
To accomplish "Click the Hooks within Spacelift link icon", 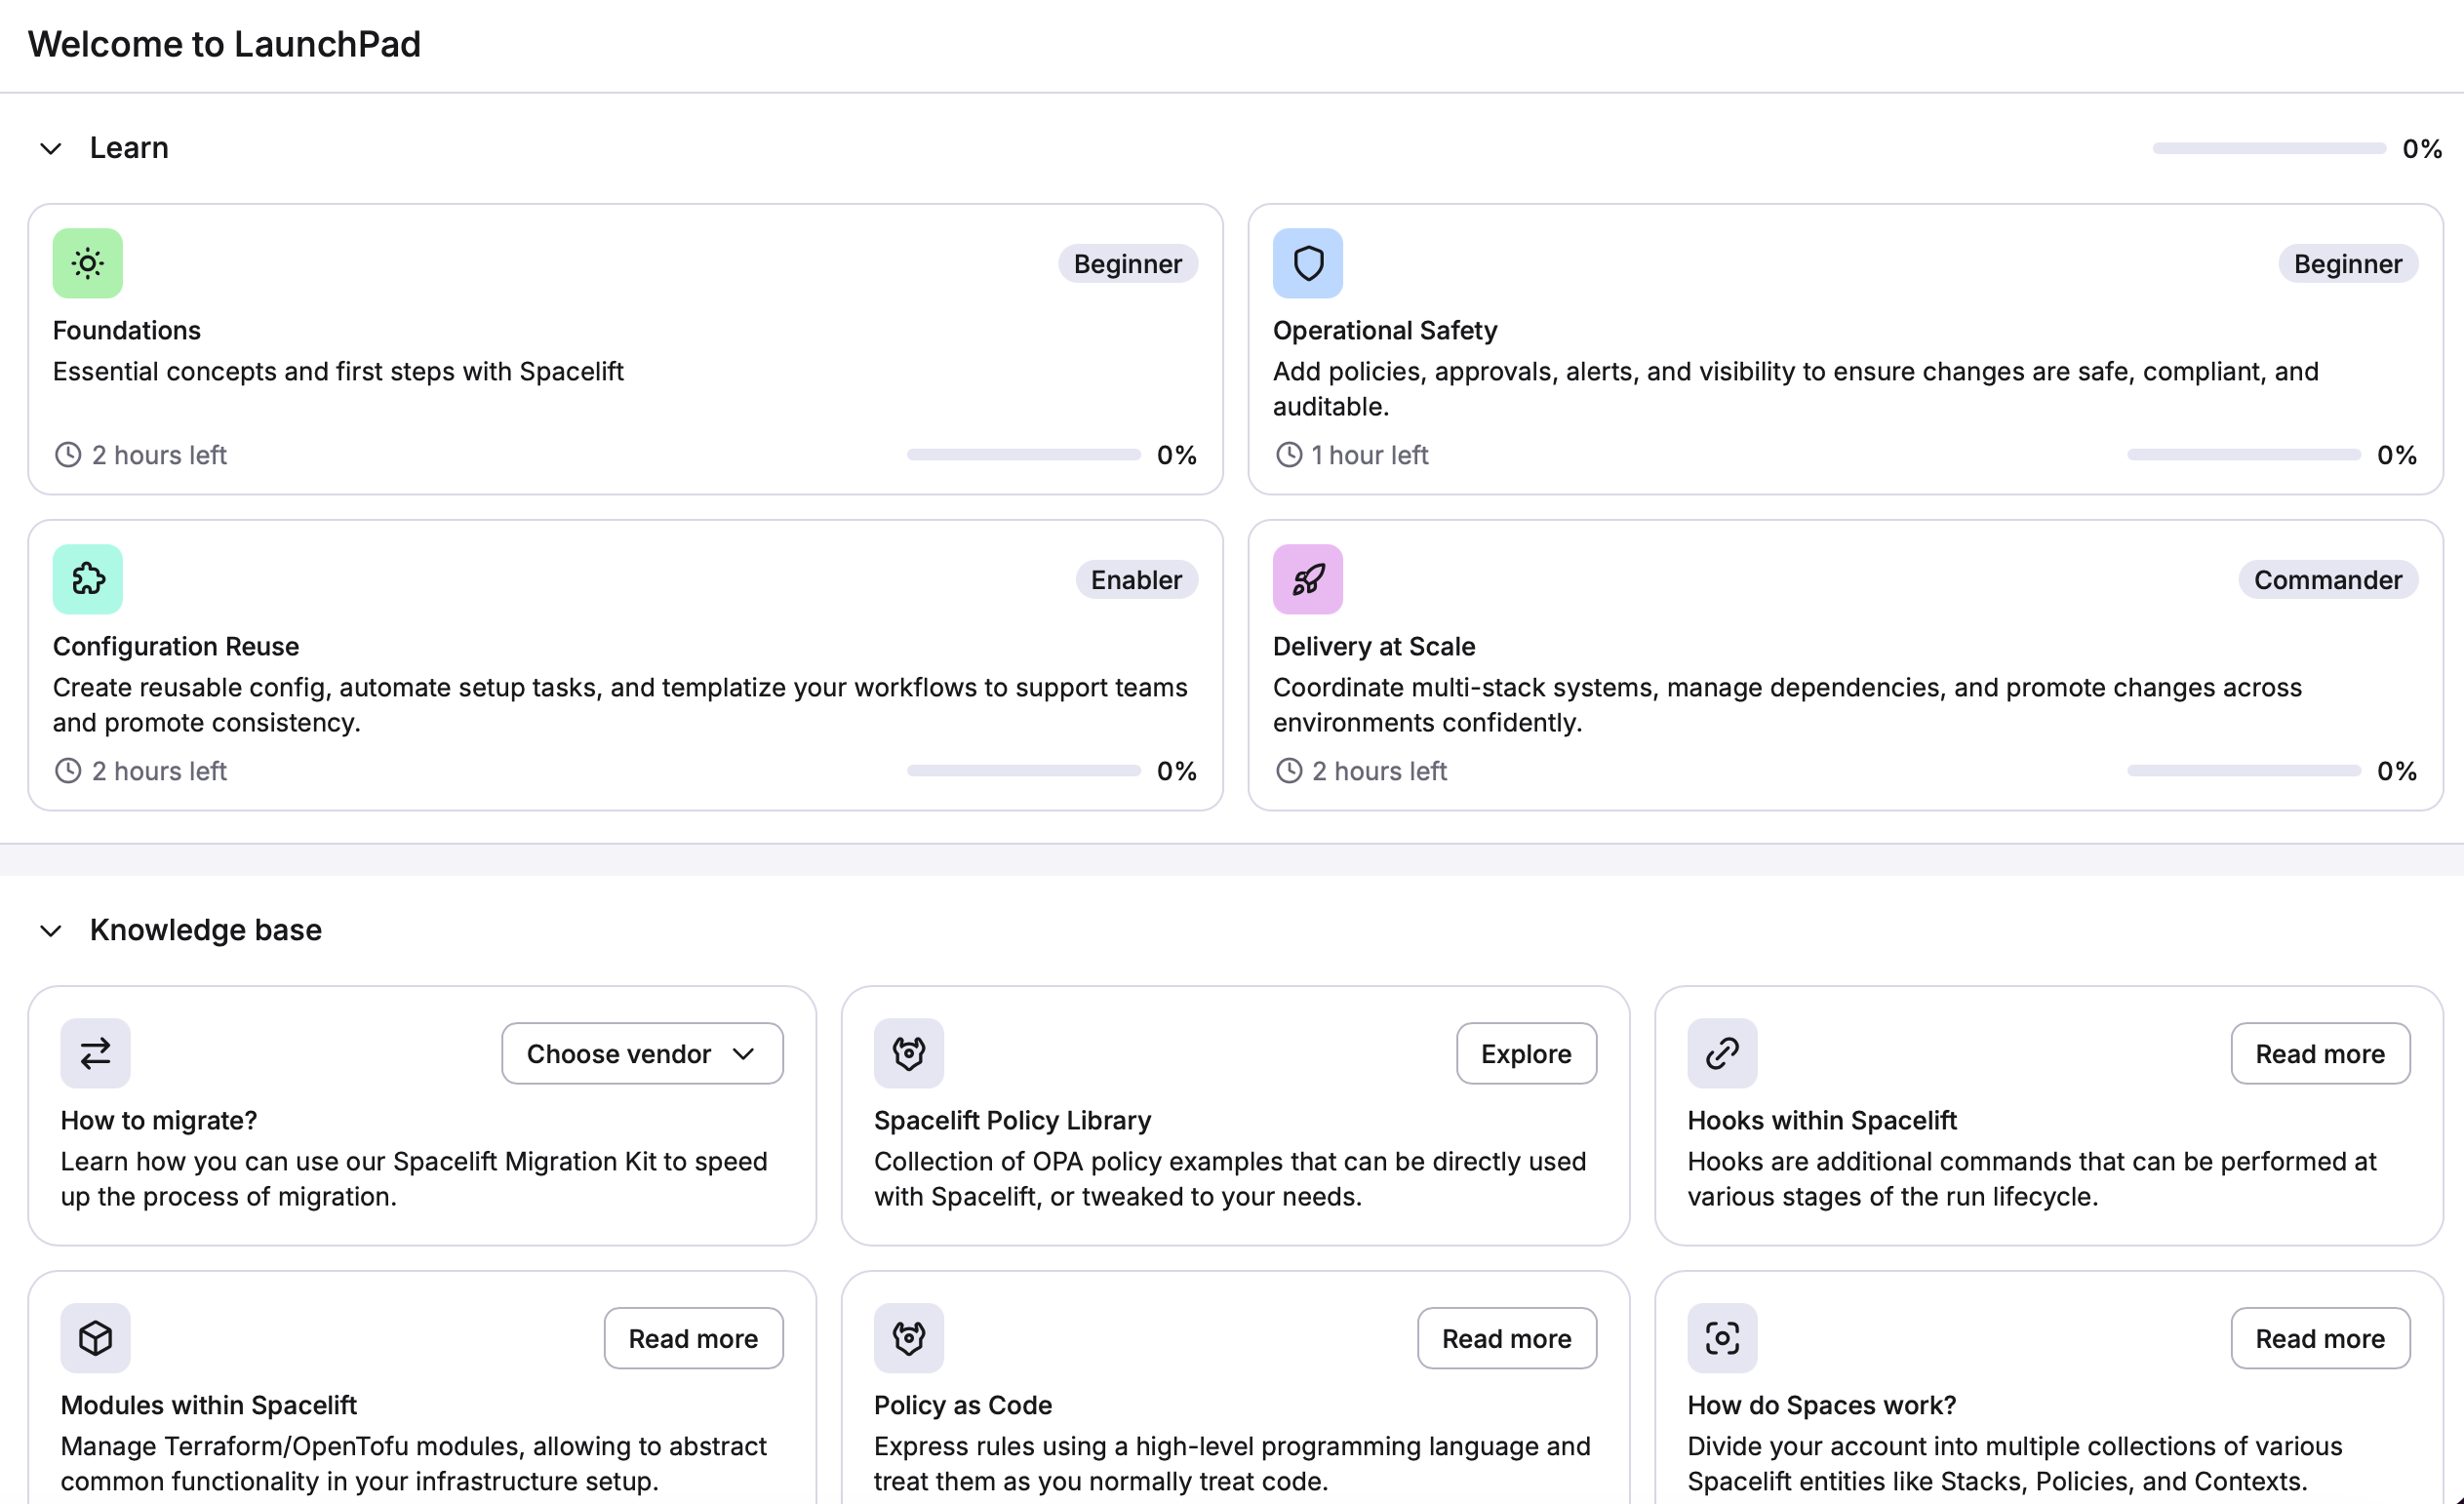I will coord(1722,1053).
